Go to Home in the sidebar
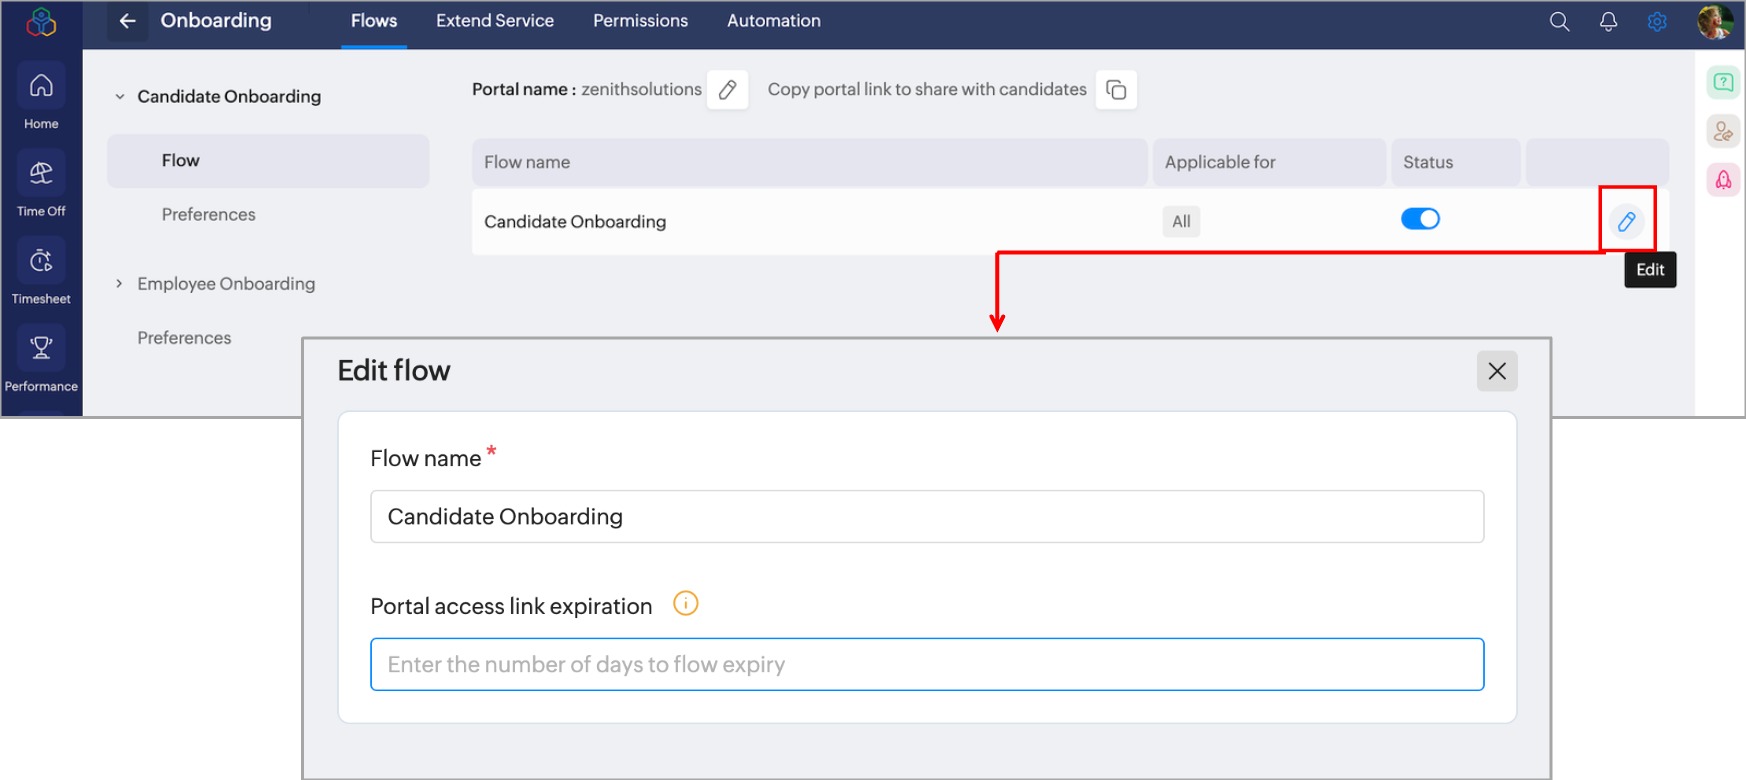The width and height of the screenshot is (1746, 780). pos(41,97)
